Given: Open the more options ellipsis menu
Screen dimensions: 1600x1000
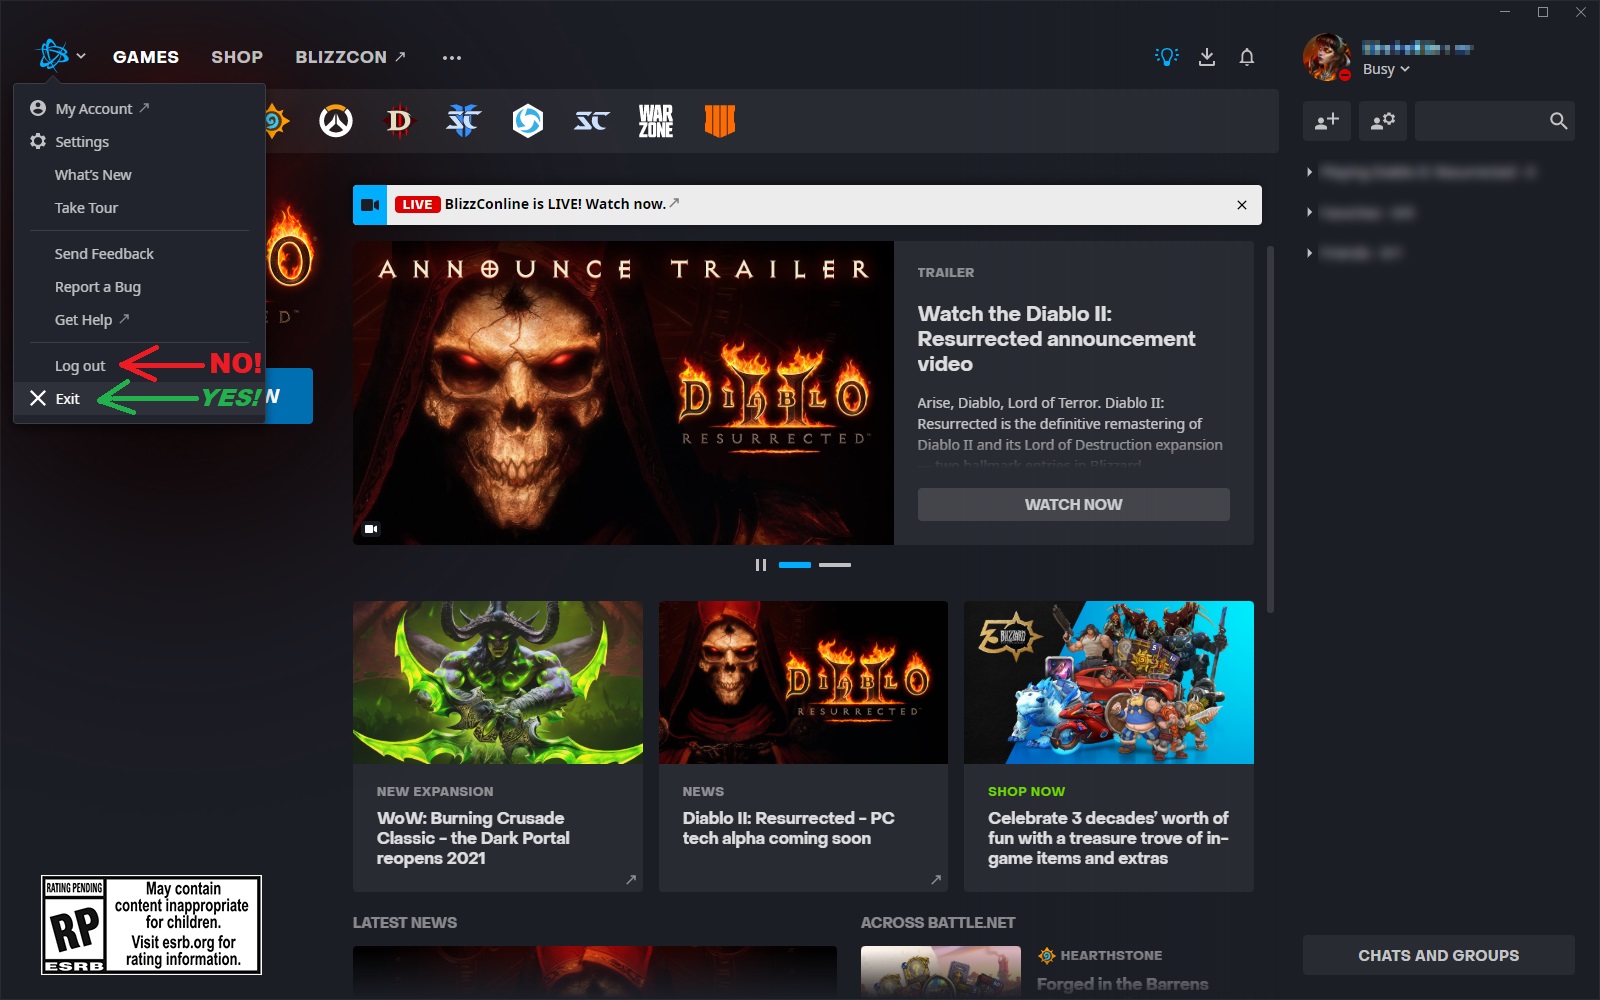Looking at the screenshot, I should [x=452, y=57].
